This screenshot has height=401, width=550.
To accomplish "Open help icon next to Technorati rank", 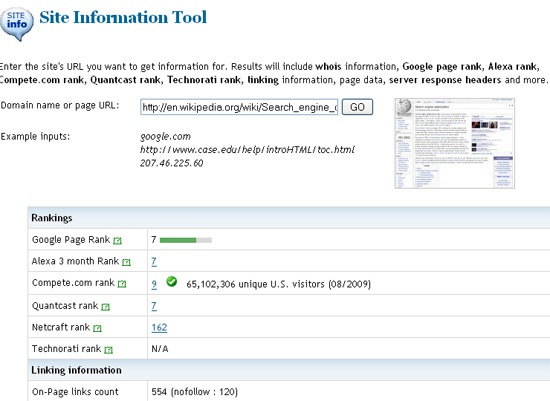I will click(x=109, y=350).
